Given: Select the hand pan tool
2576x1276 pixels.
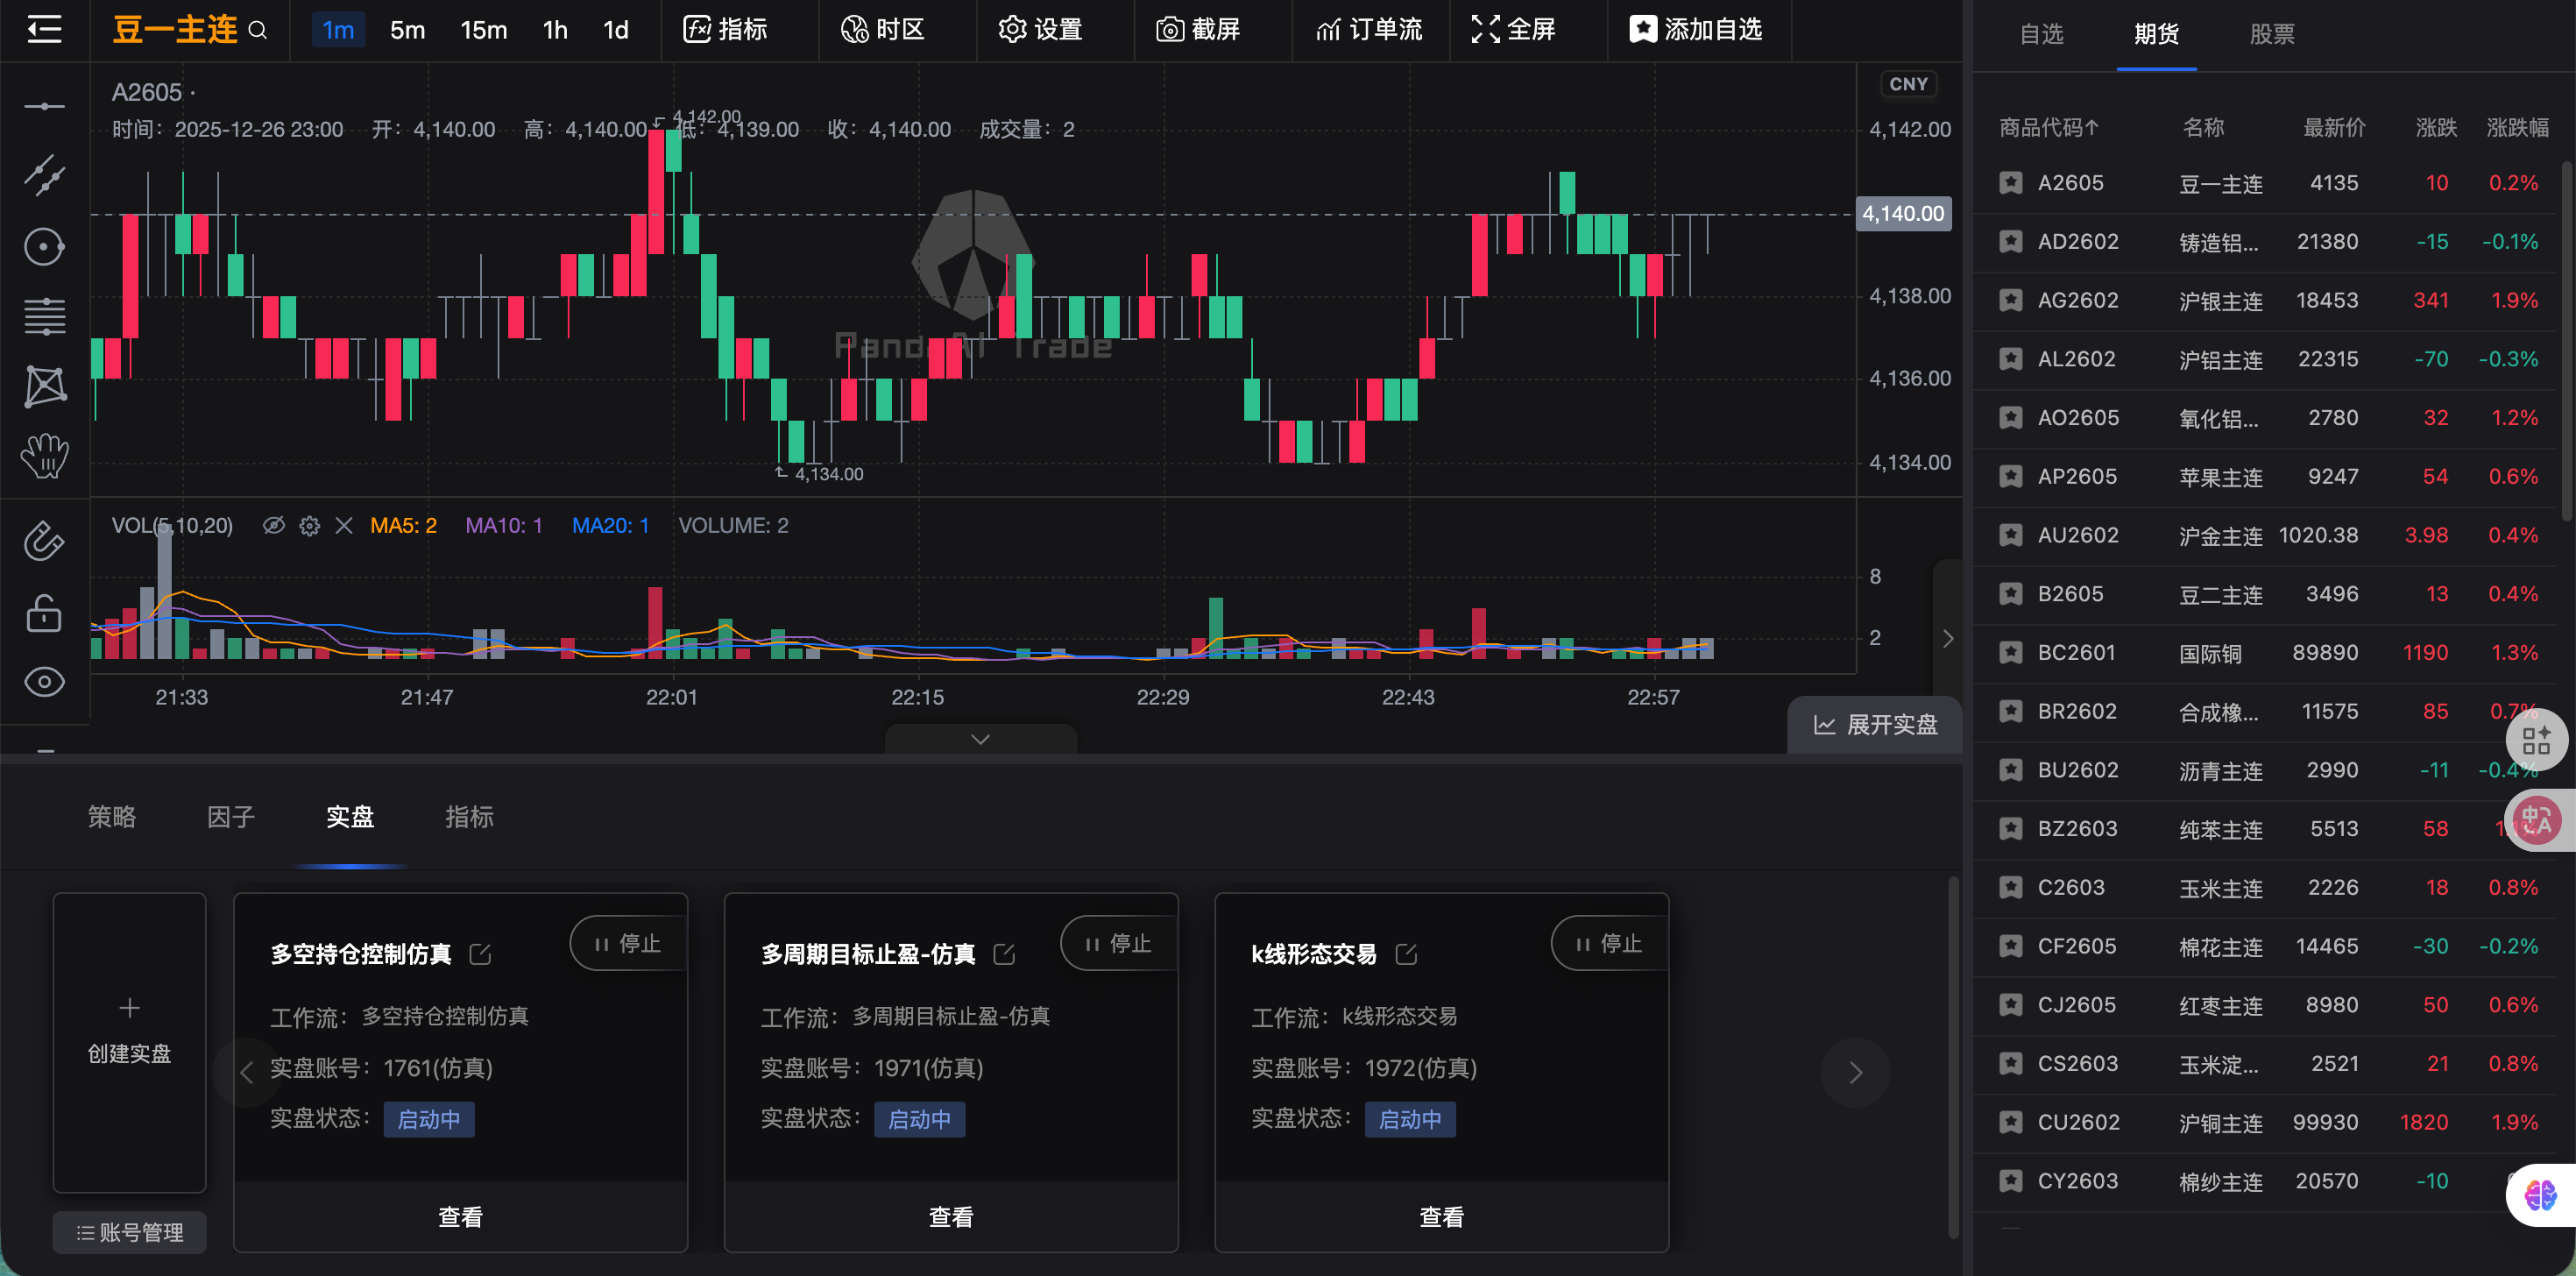Looking at the screenshot, I should [44, 456].
